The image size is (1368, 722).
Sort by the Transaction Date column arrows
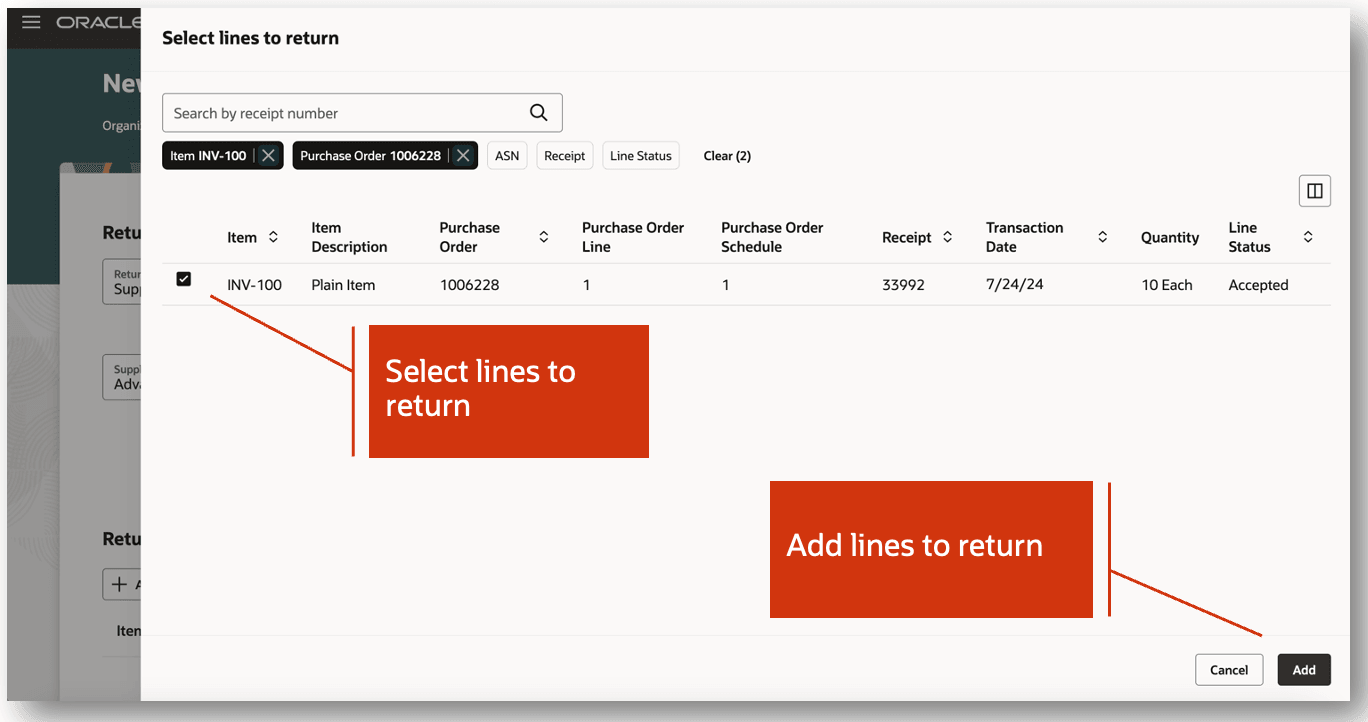(1103, 237)
